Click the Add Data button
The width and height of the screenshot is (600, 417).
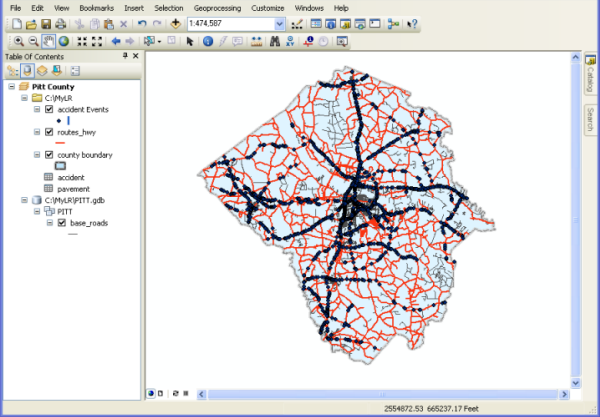click(176, 23)
